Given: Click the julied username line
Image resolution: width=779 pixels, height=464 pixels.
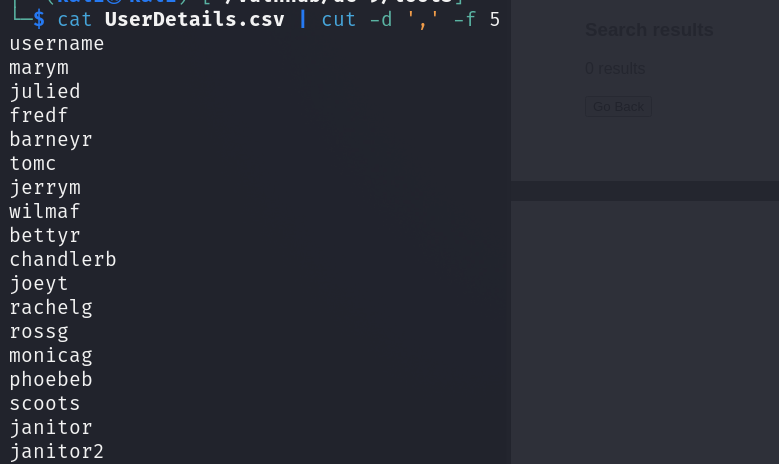Looking at the screenshot, I should pos(45,92).
